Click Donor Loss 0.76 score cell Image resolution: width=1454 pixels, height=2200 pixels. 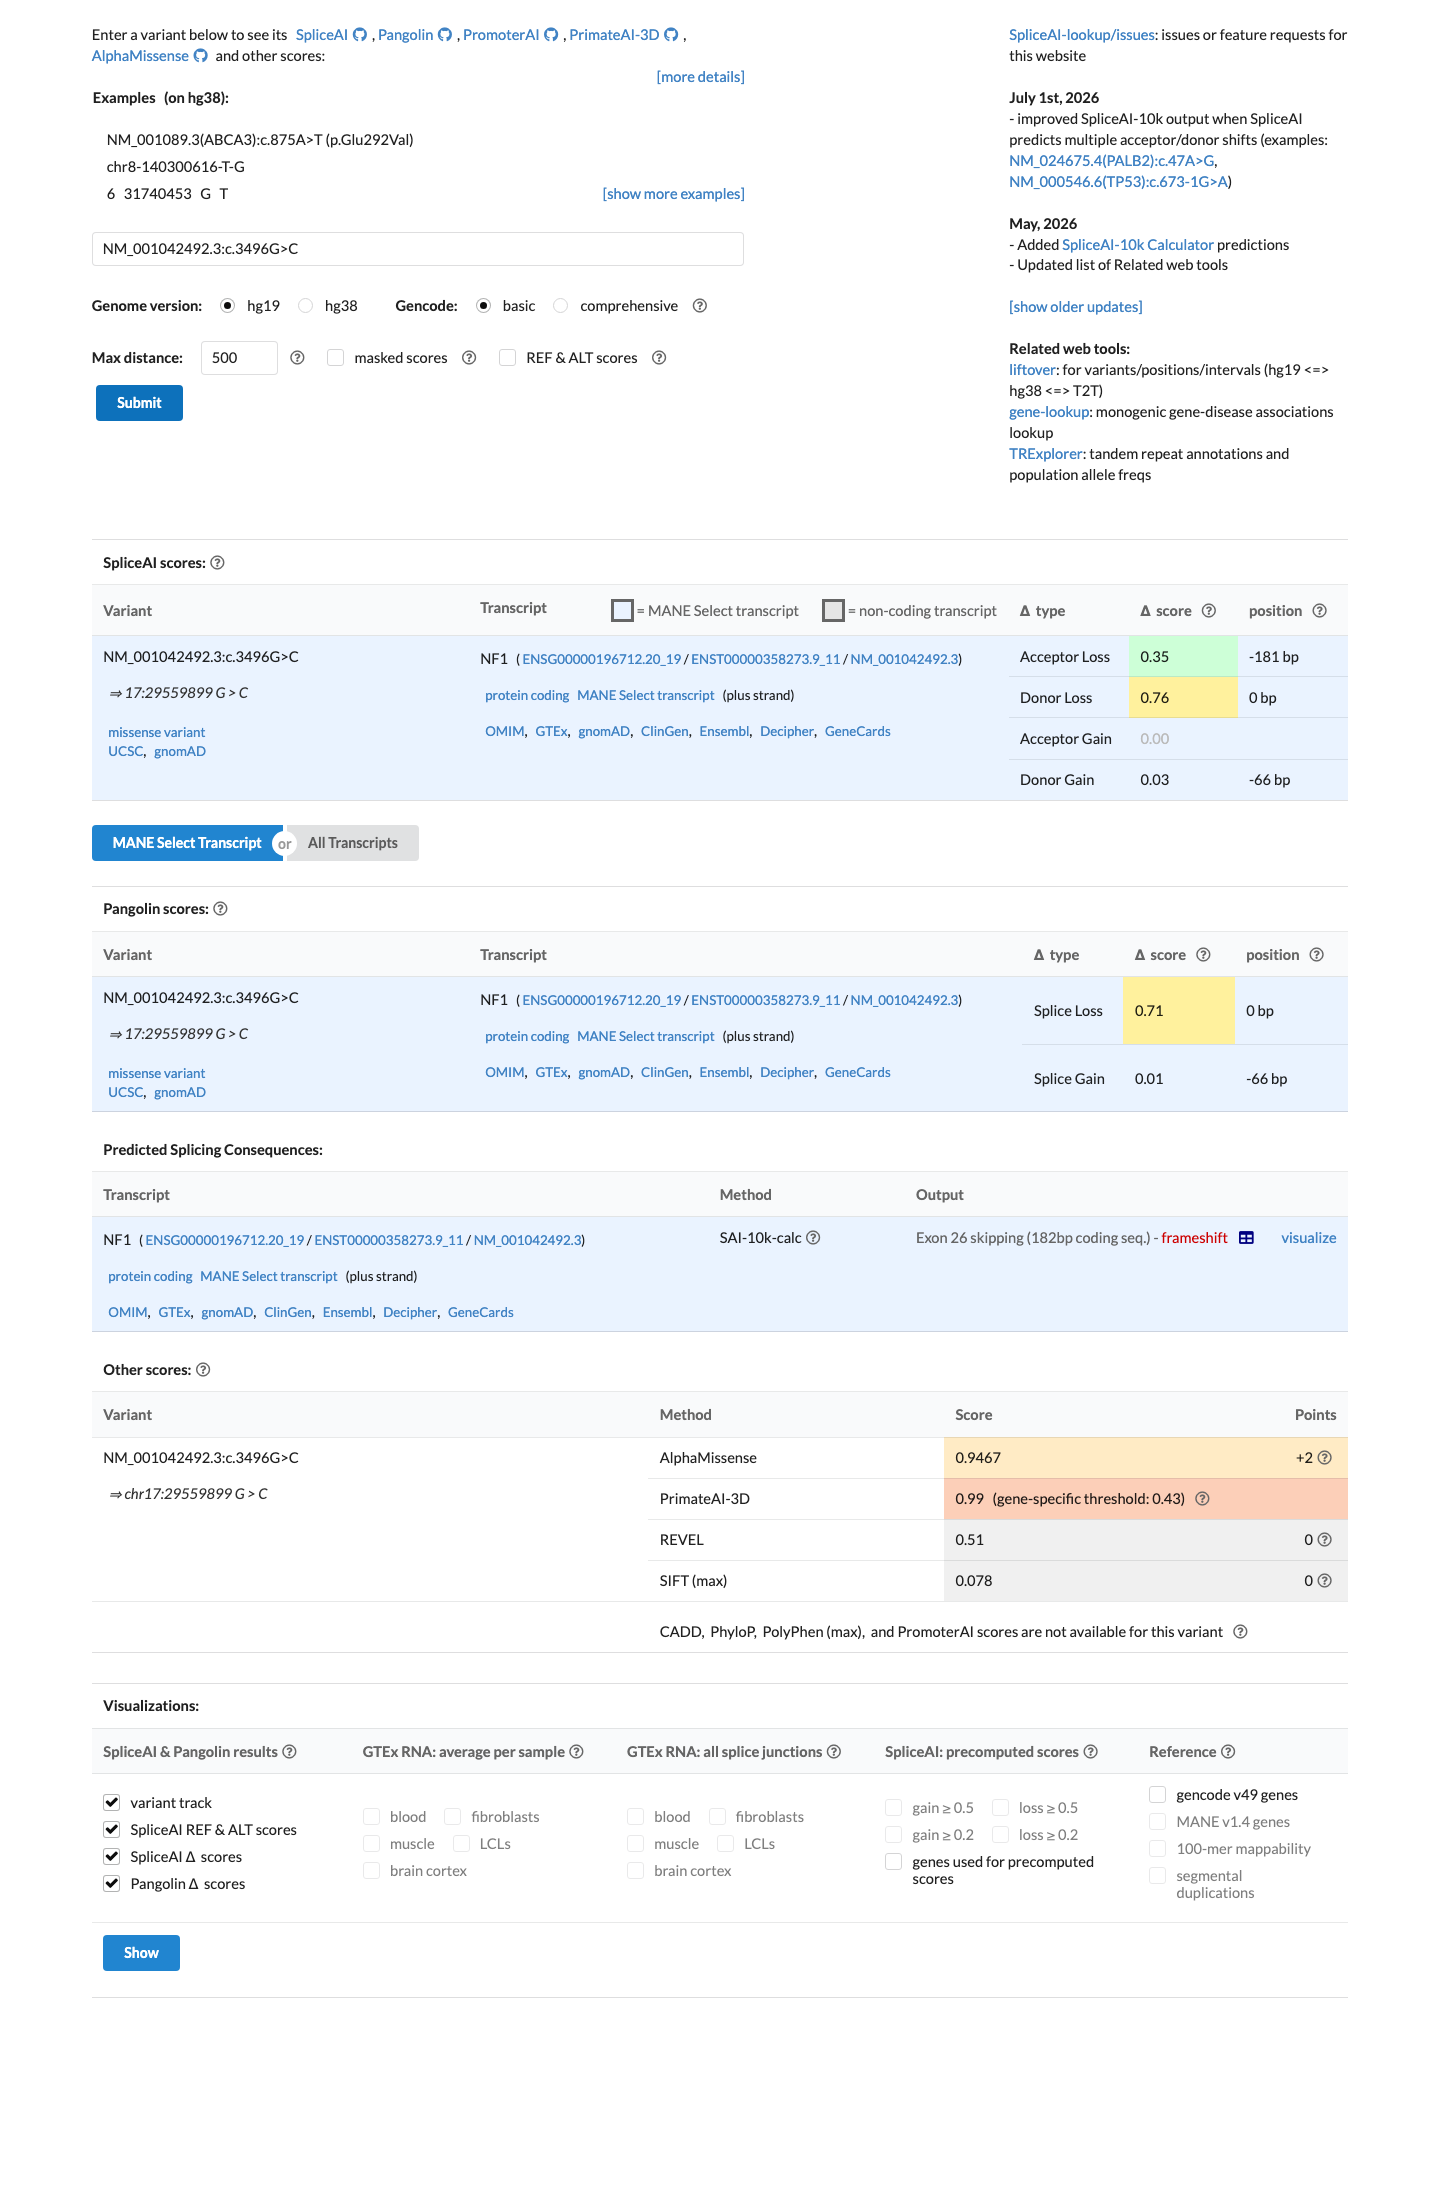tap(1183, 698)
